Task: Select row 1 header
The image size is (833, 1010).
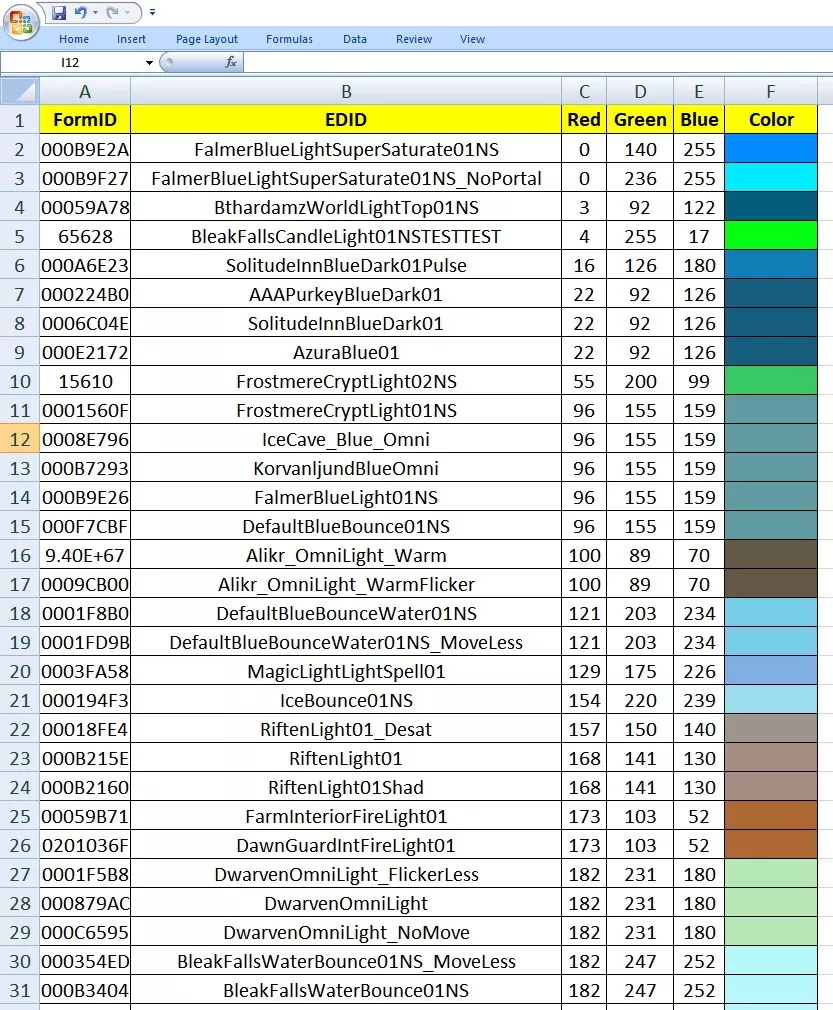Action: 20,120
